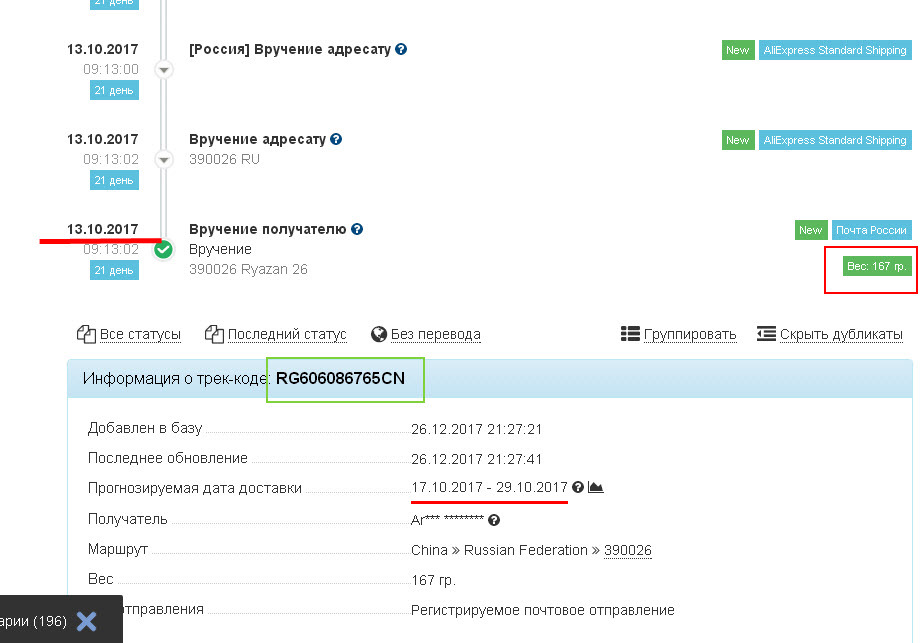The height and width of the screenshot is (643, 920).
Task: Show all statuses via Все статусы
Action: click(x=129, y=334)
